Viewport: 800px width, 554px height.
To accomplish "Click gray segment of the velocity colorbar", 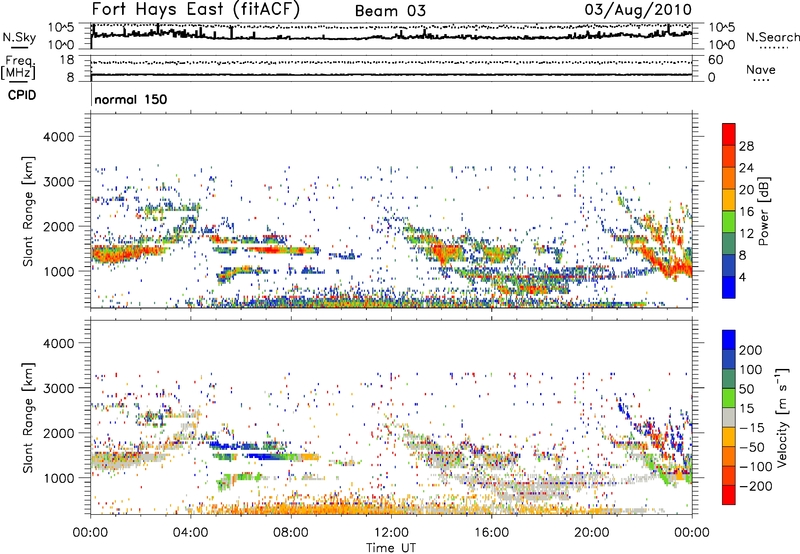I will (729, 417).
